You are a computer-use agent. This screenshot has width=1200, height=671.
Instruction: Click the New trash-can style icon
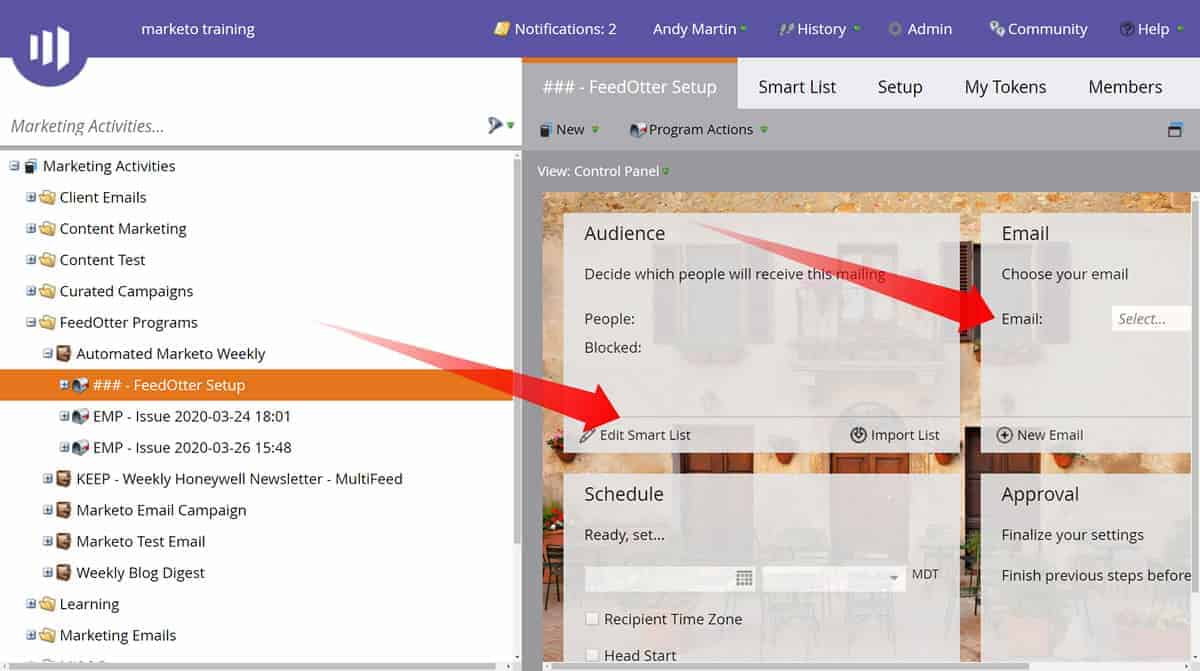pos(545,130)
